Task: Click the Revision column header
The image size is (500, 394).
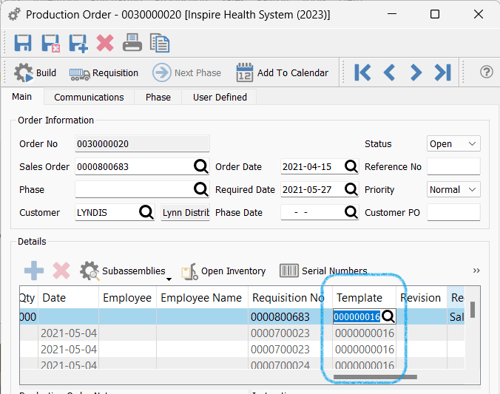Action: (x=421, y=298)
